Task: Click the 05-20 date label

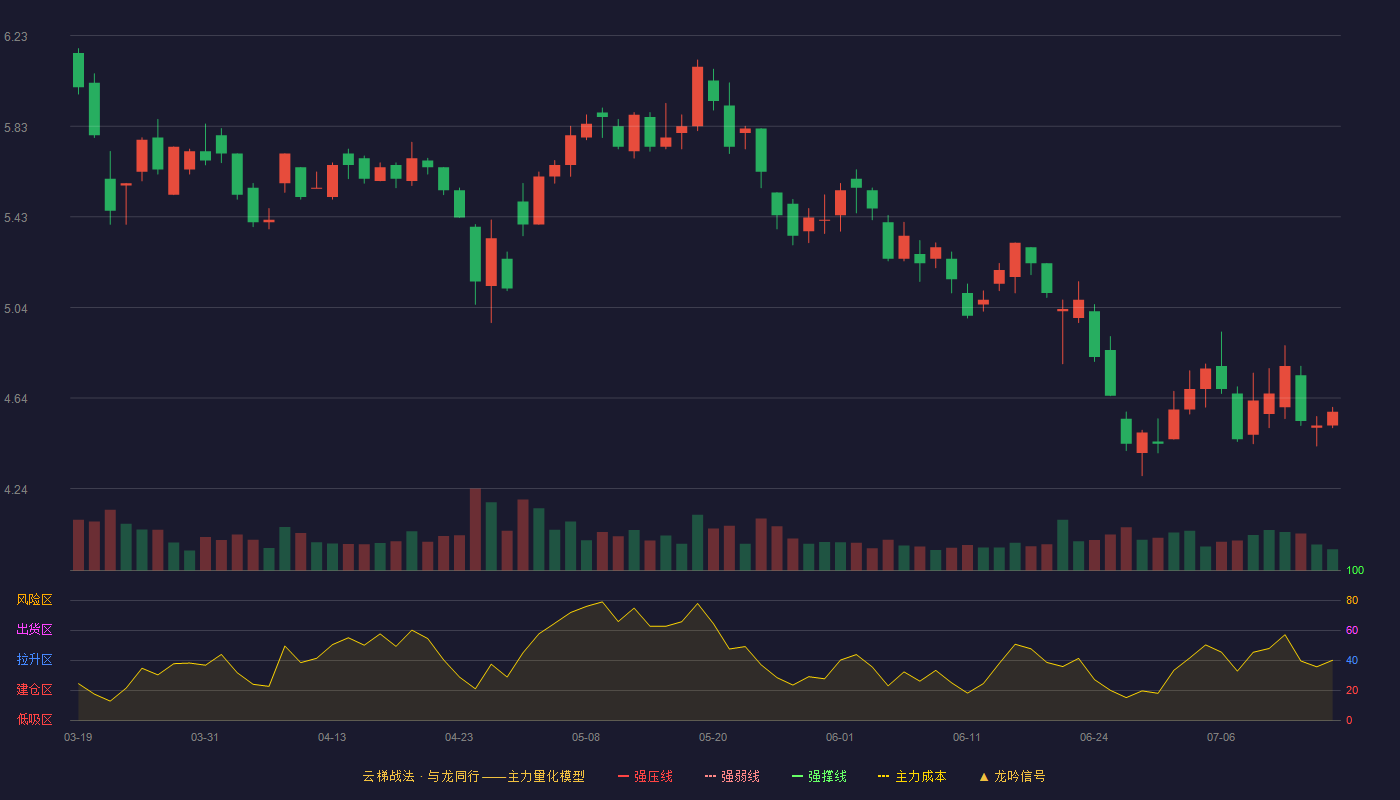Action: [713, 737]
